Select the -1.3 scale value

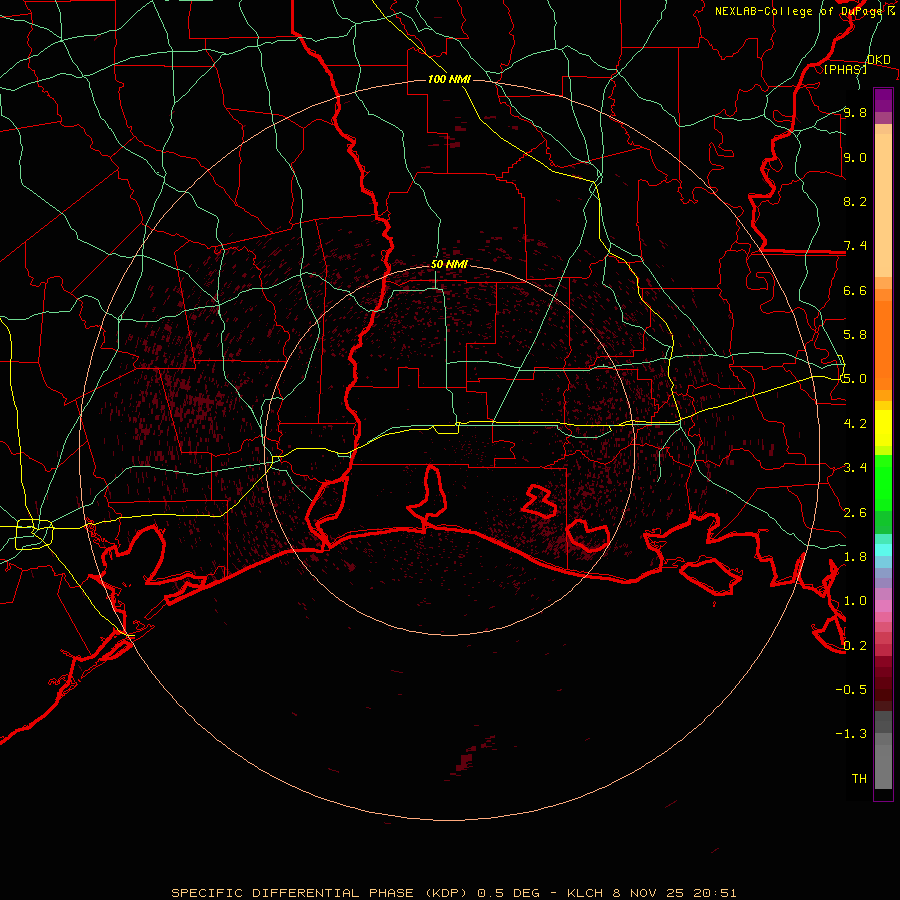pos(851,734)
